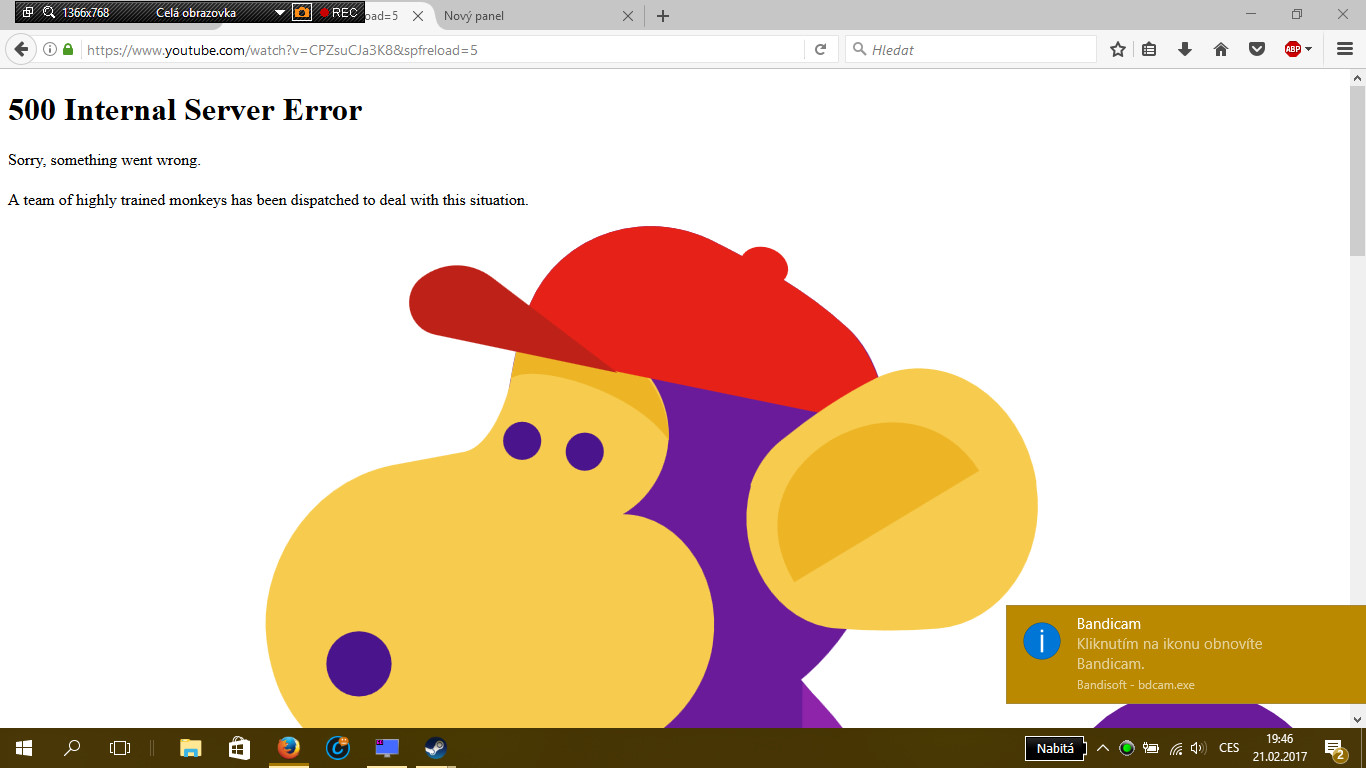This screenshot has height=768, width=1366.
Task: Open the clock showing 19:46
Action: click(1280, 748)
